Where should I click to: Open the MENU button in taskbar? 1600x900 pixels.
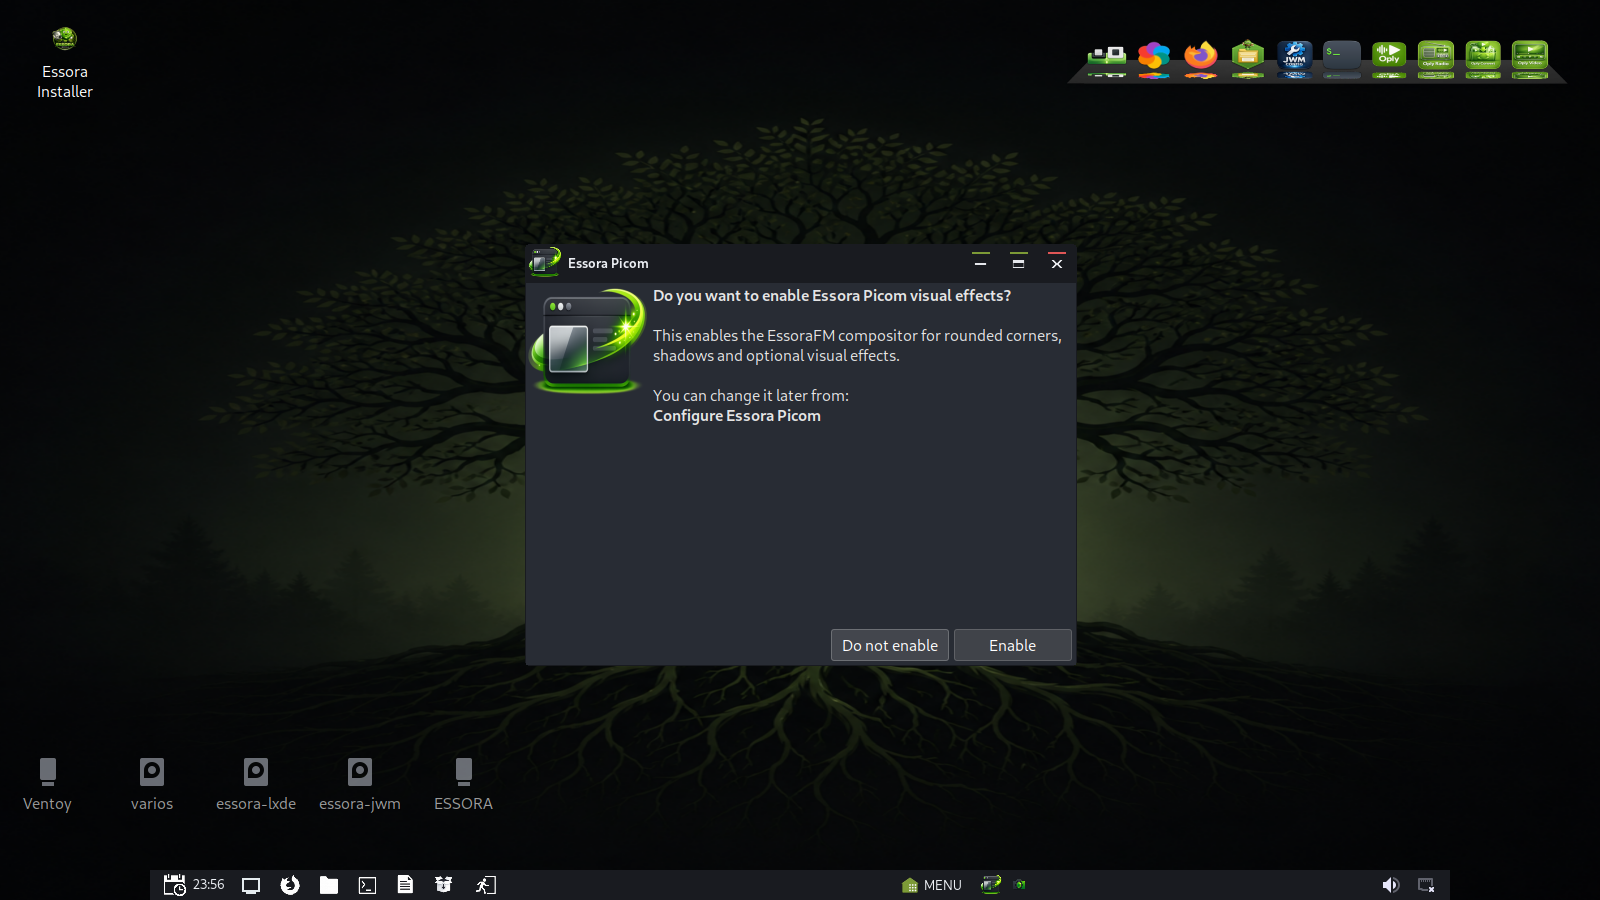(932, 885)
